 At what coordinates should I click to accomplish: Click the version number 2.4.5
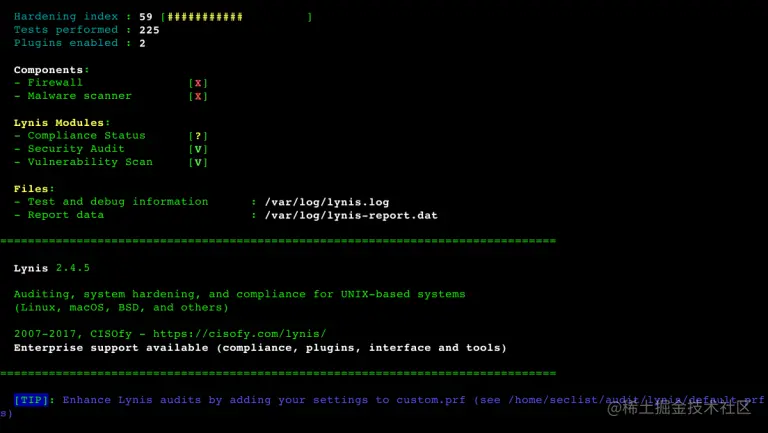click(x=72, y=268)
